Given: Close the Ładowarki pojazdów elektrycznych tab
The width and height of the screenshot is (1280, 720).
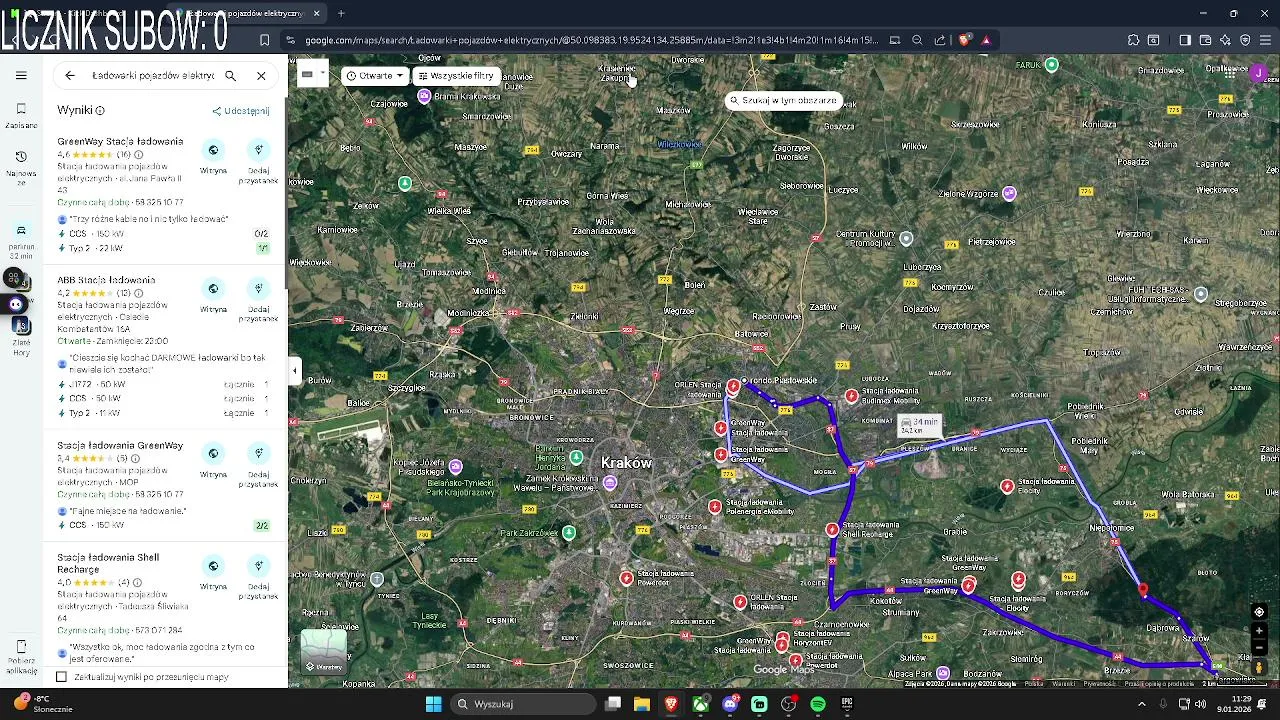Looking at the screenshot, I should (317, 13).
